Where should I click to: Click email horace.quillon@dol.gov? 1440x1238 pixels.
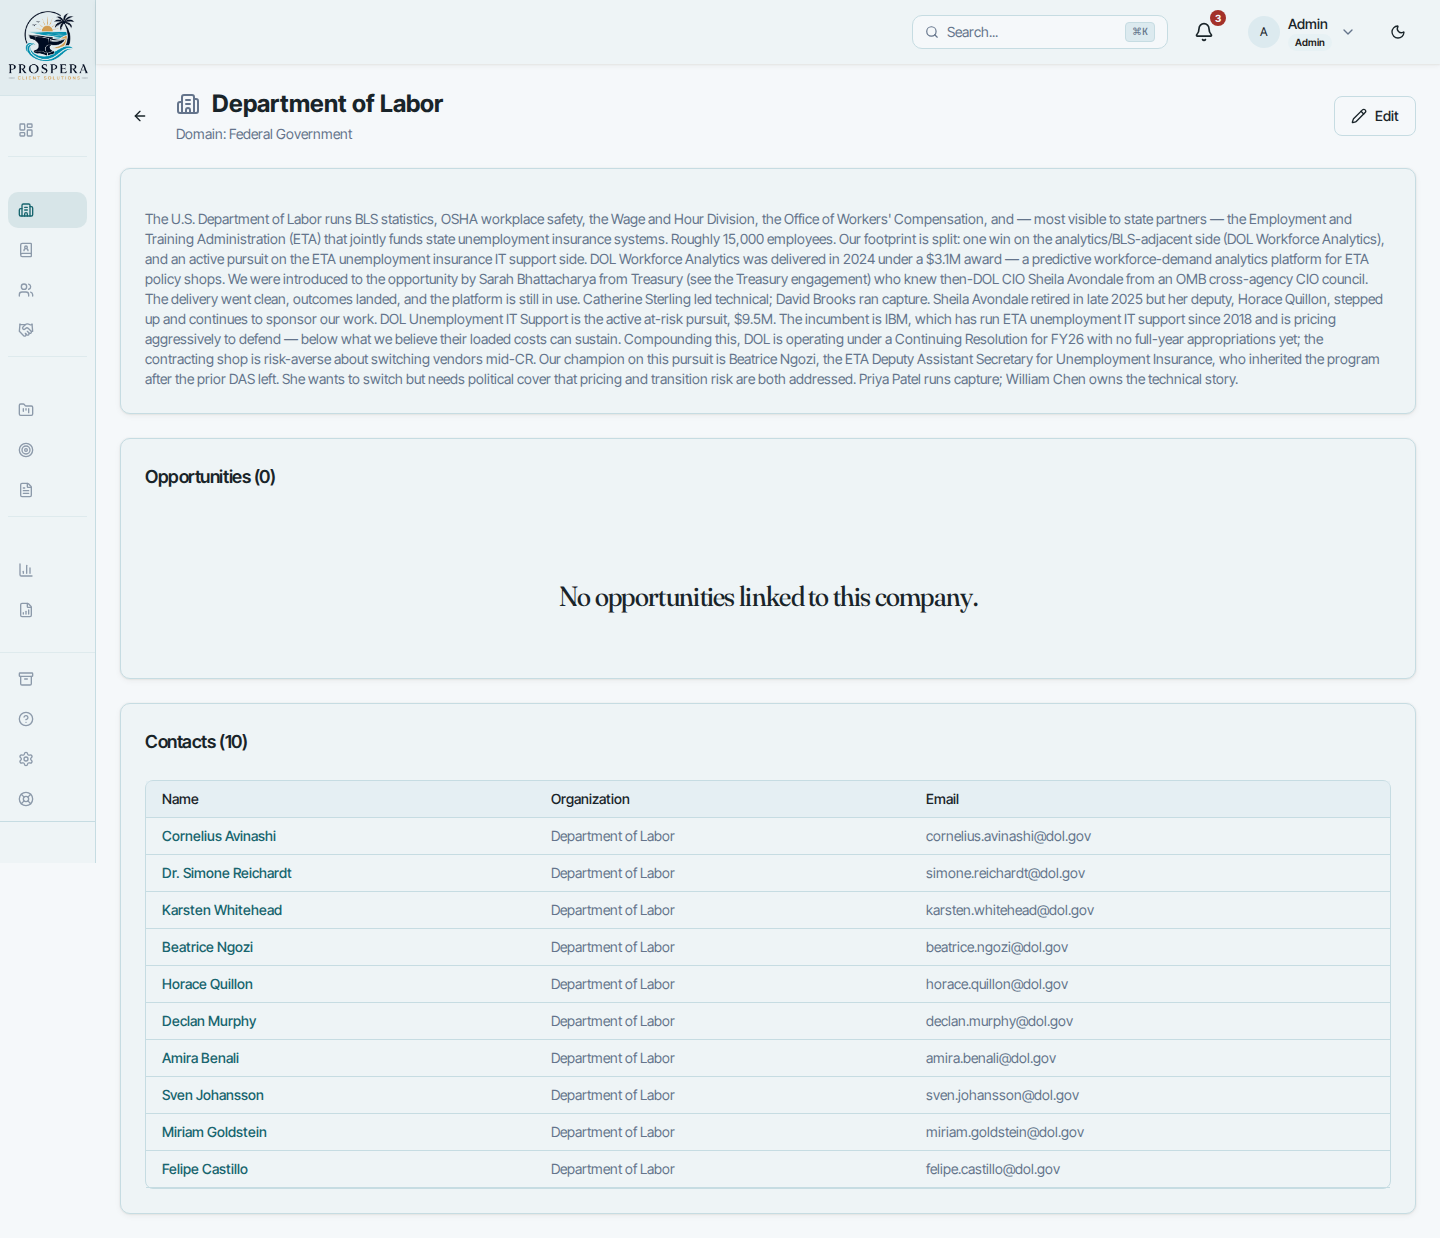pyautogui.click(x=997, y=984)
